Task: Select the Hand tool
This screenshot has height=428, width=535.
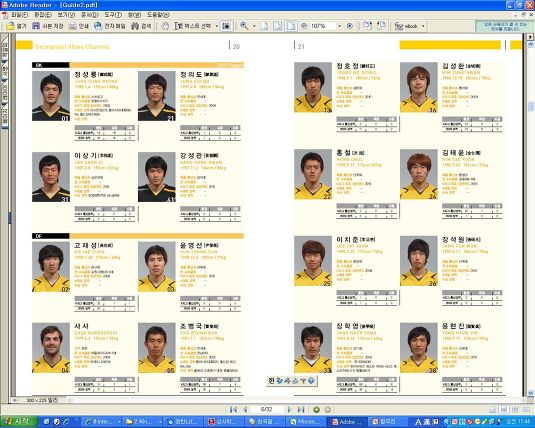Action: (165, 26)
